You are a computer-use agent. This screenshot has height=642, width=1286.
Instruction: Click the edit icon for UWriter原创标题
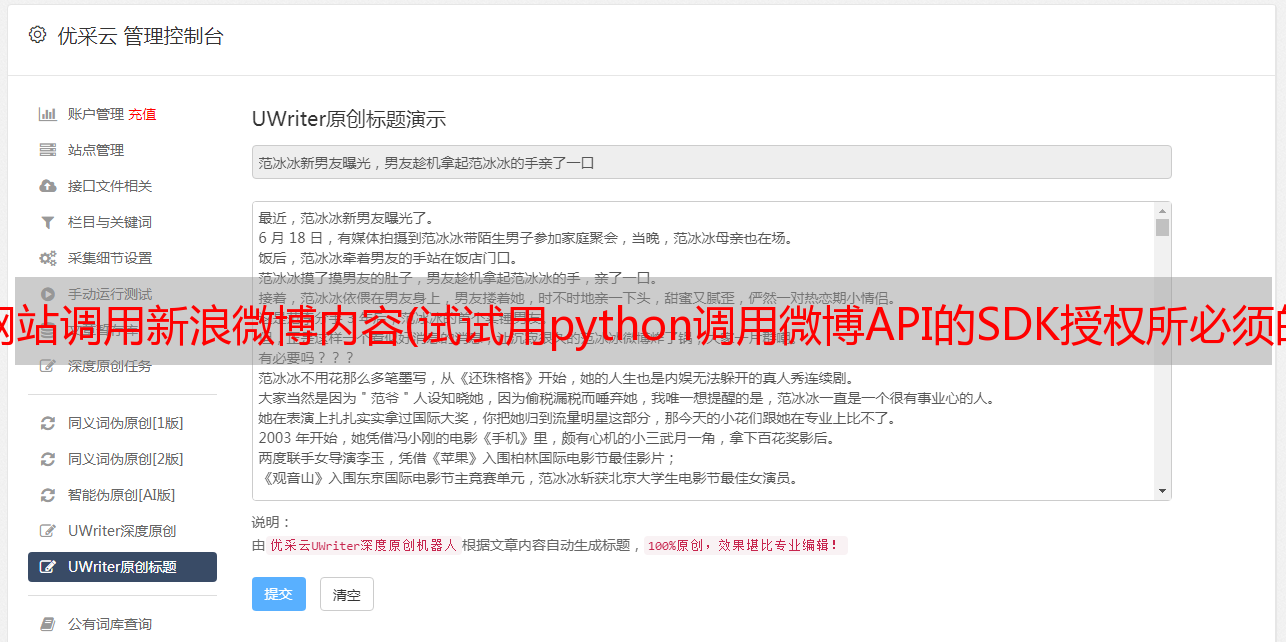point(47,567)
